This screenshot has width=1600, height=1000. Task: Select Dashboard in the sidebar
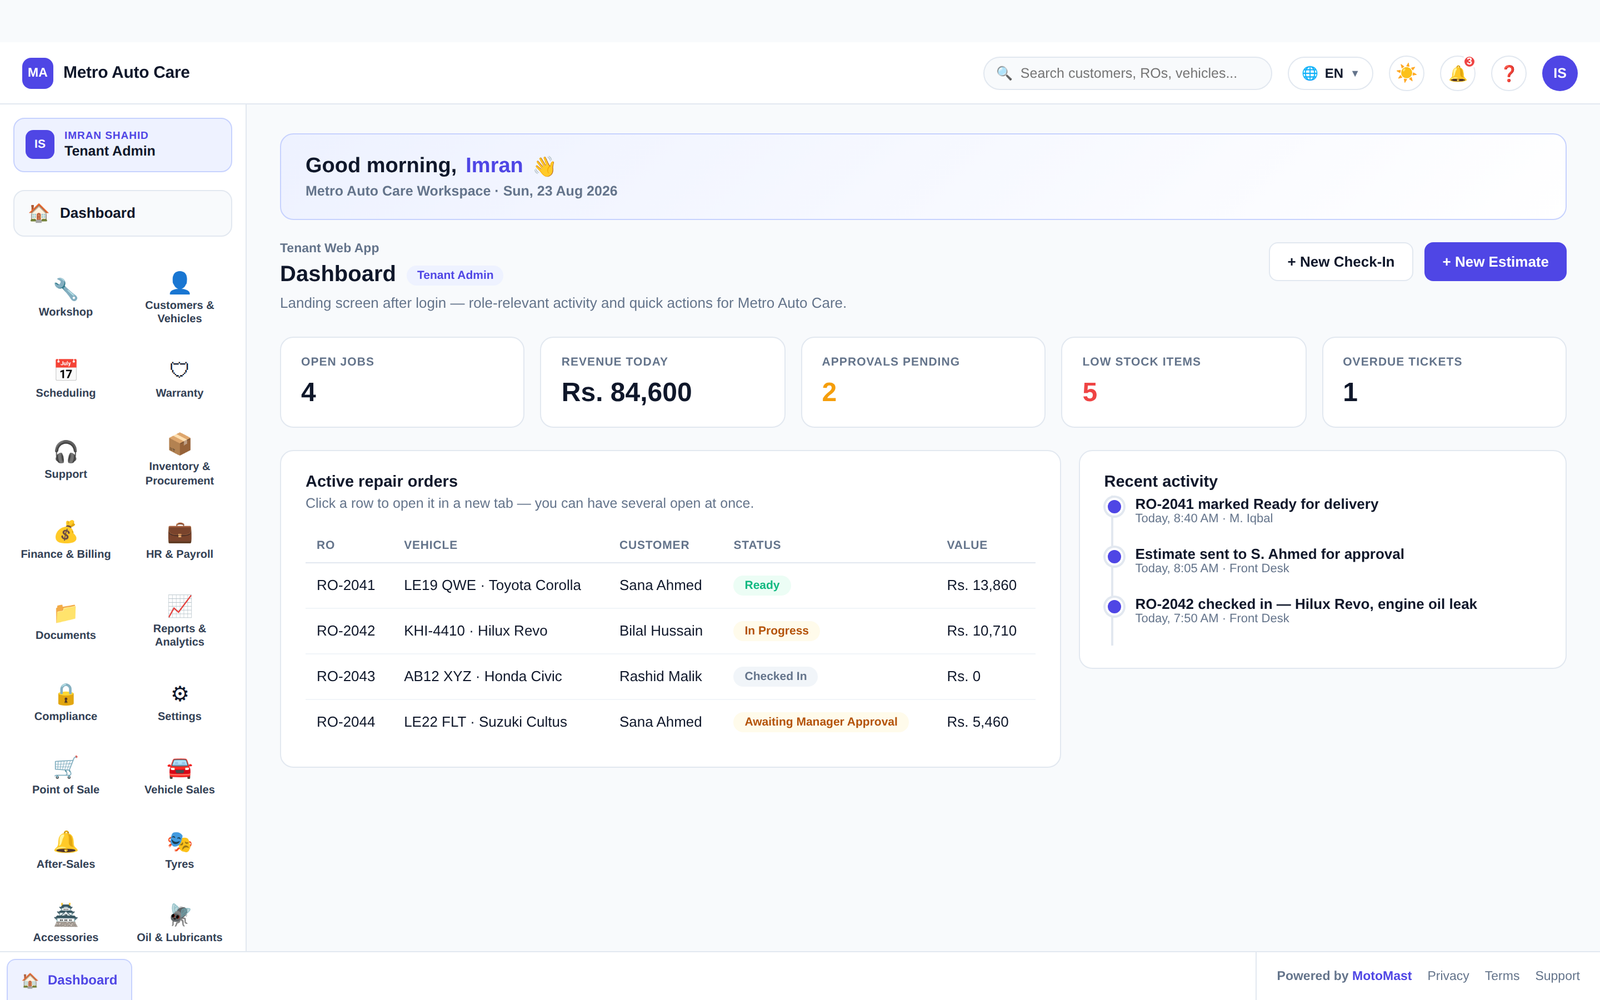point(123,213)
